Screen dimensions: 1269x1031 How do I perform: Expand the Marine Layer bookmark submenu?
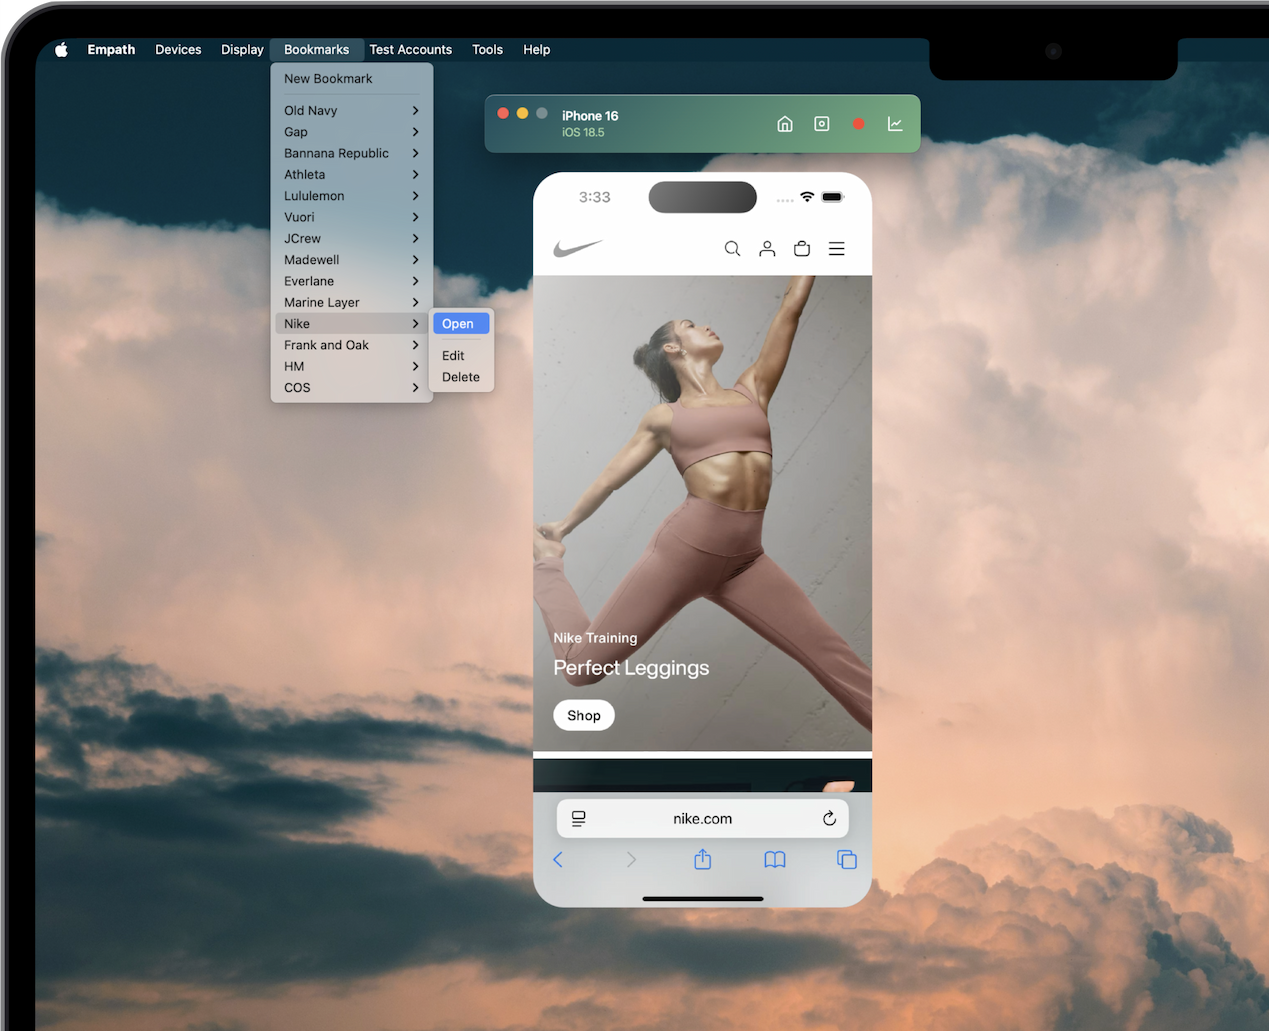point(351,303)
